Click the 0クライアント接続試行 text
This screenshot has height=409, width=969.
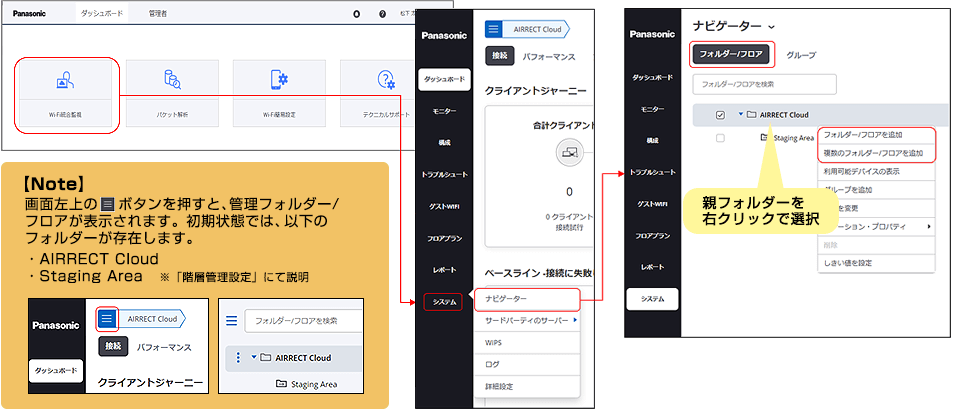(569, 222)
